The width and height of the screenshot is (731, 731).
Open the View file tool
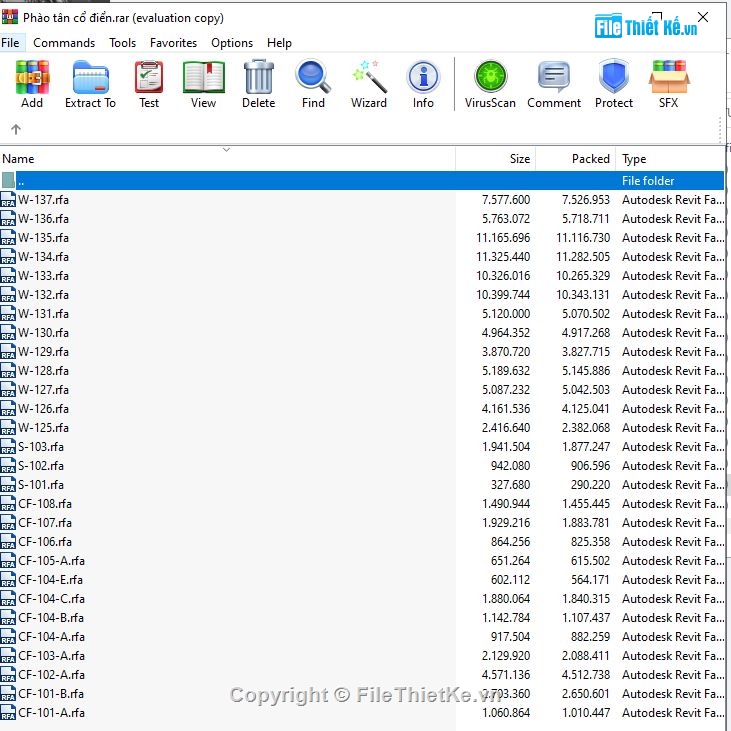tap(203, 77)
